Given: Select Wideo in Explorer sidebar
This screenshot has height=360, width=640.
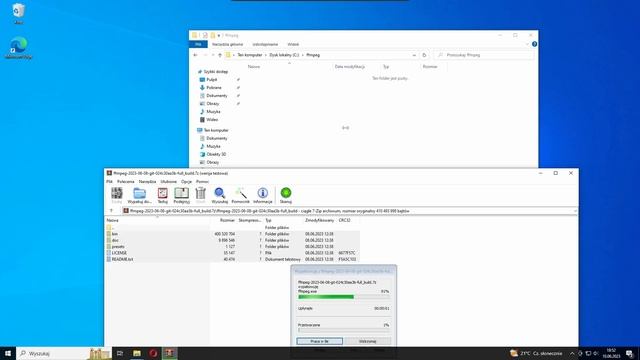Looking at the screenshot, I should [x=212, y=120].
